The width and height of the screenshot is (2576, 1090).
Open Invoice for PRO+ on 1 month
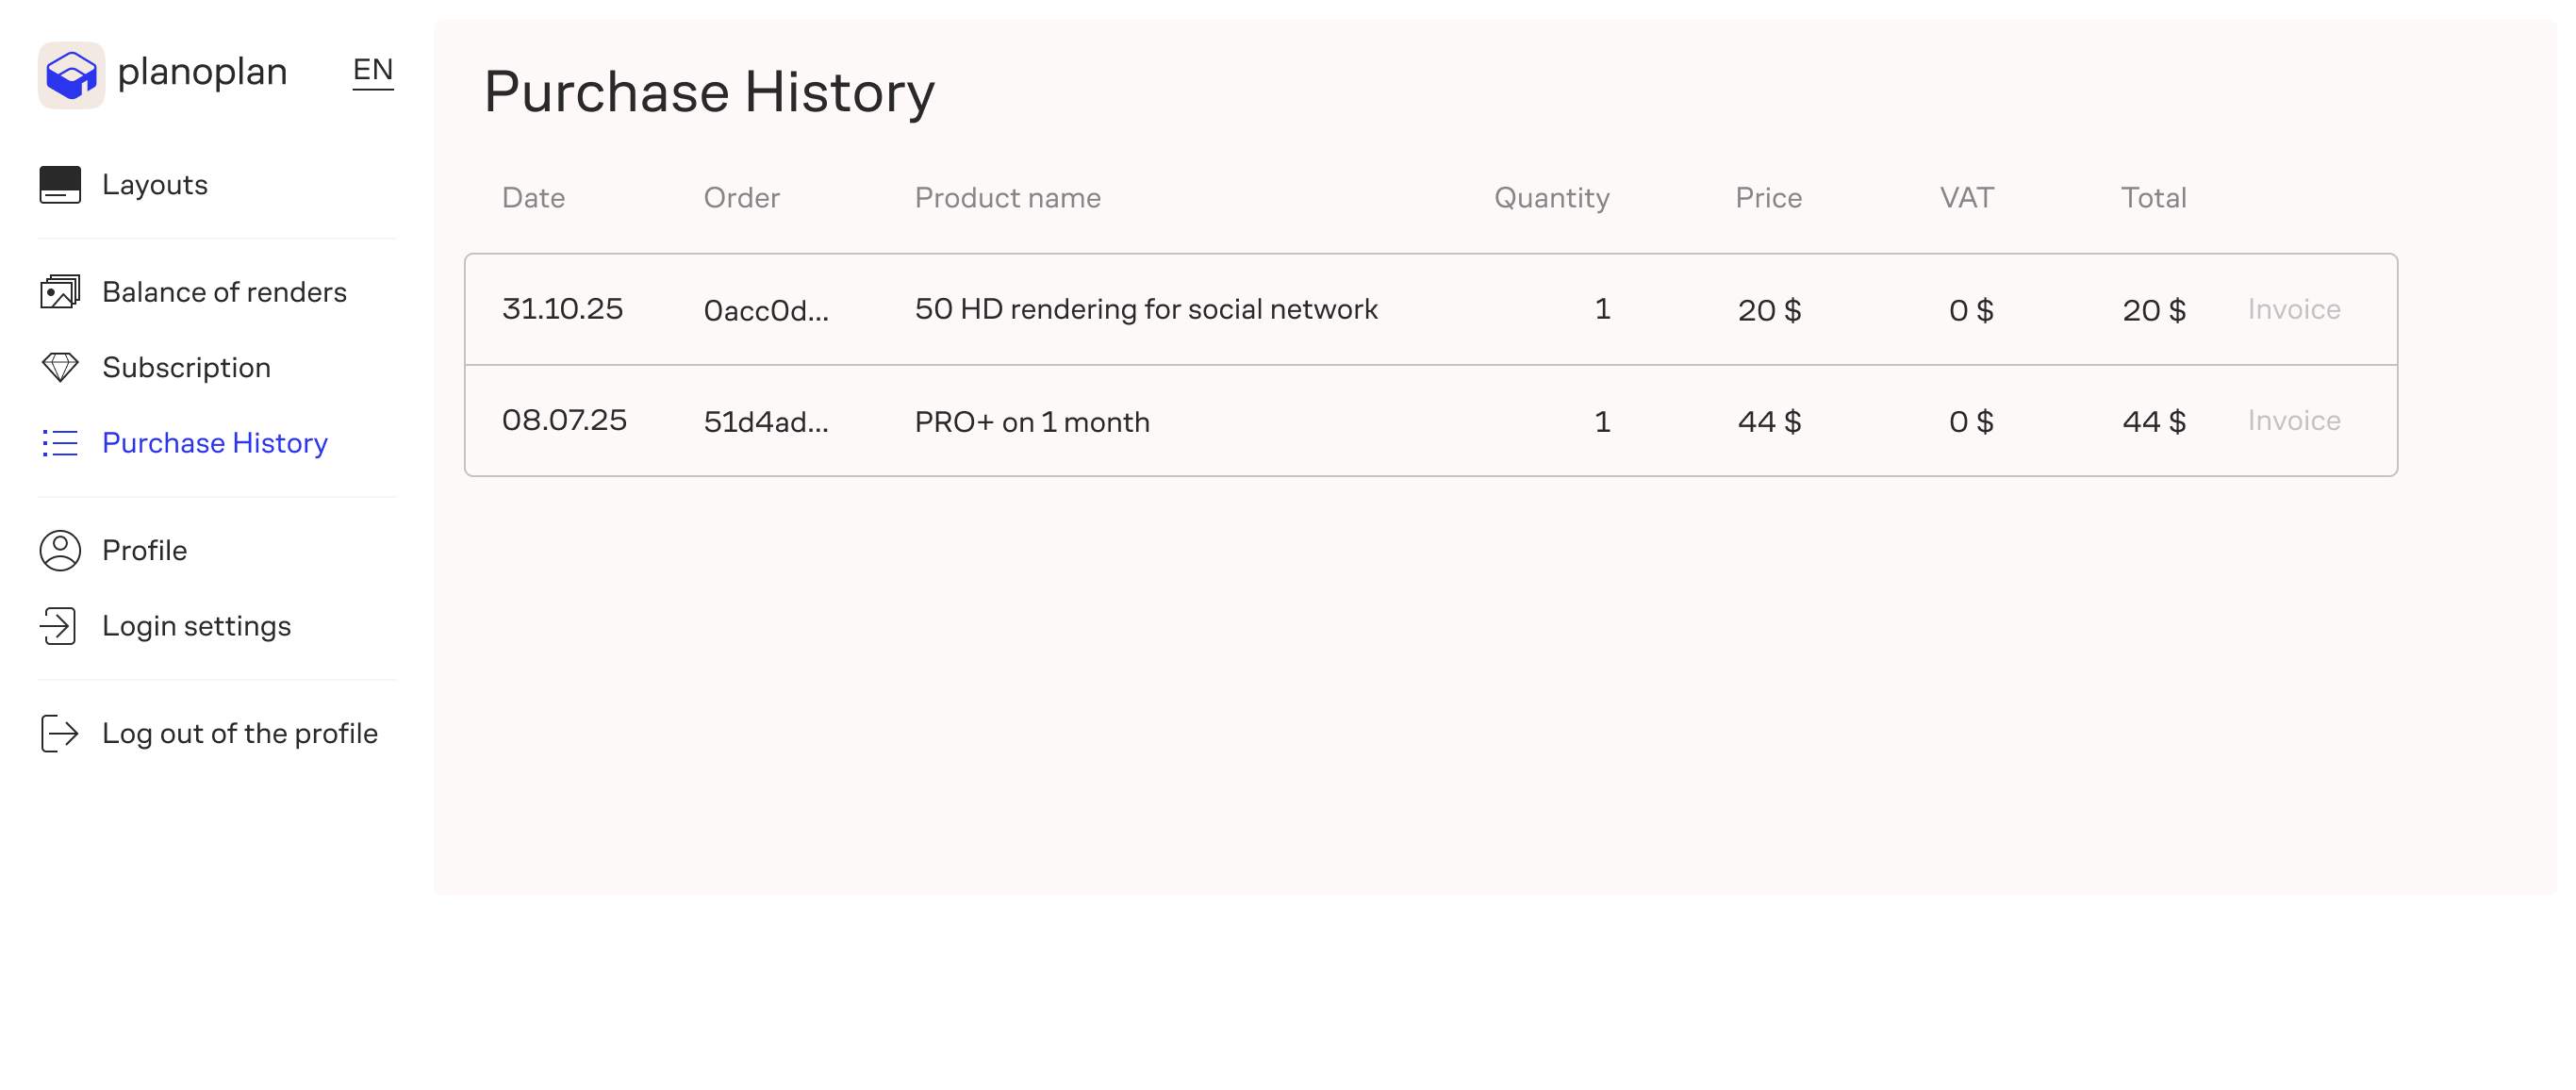click(2293, 420)
